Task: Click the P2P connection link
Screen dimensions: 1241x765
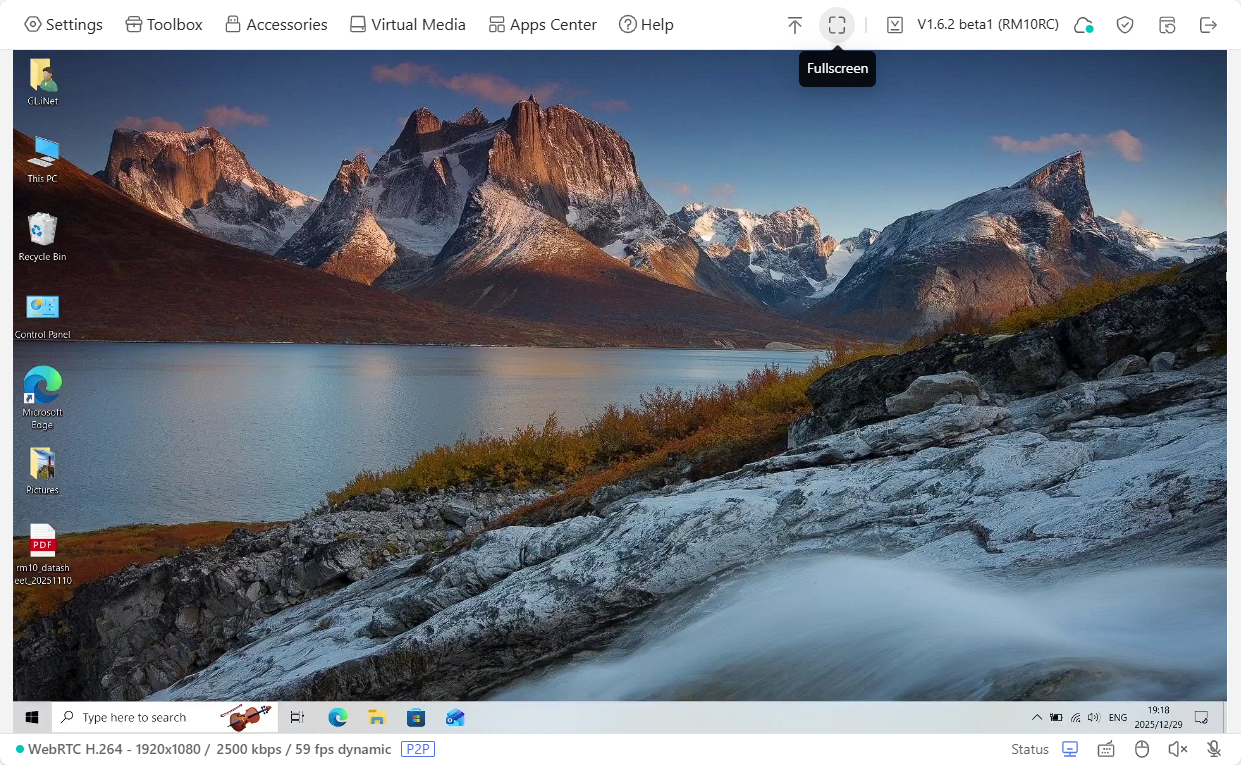Action: pos(418,749)
